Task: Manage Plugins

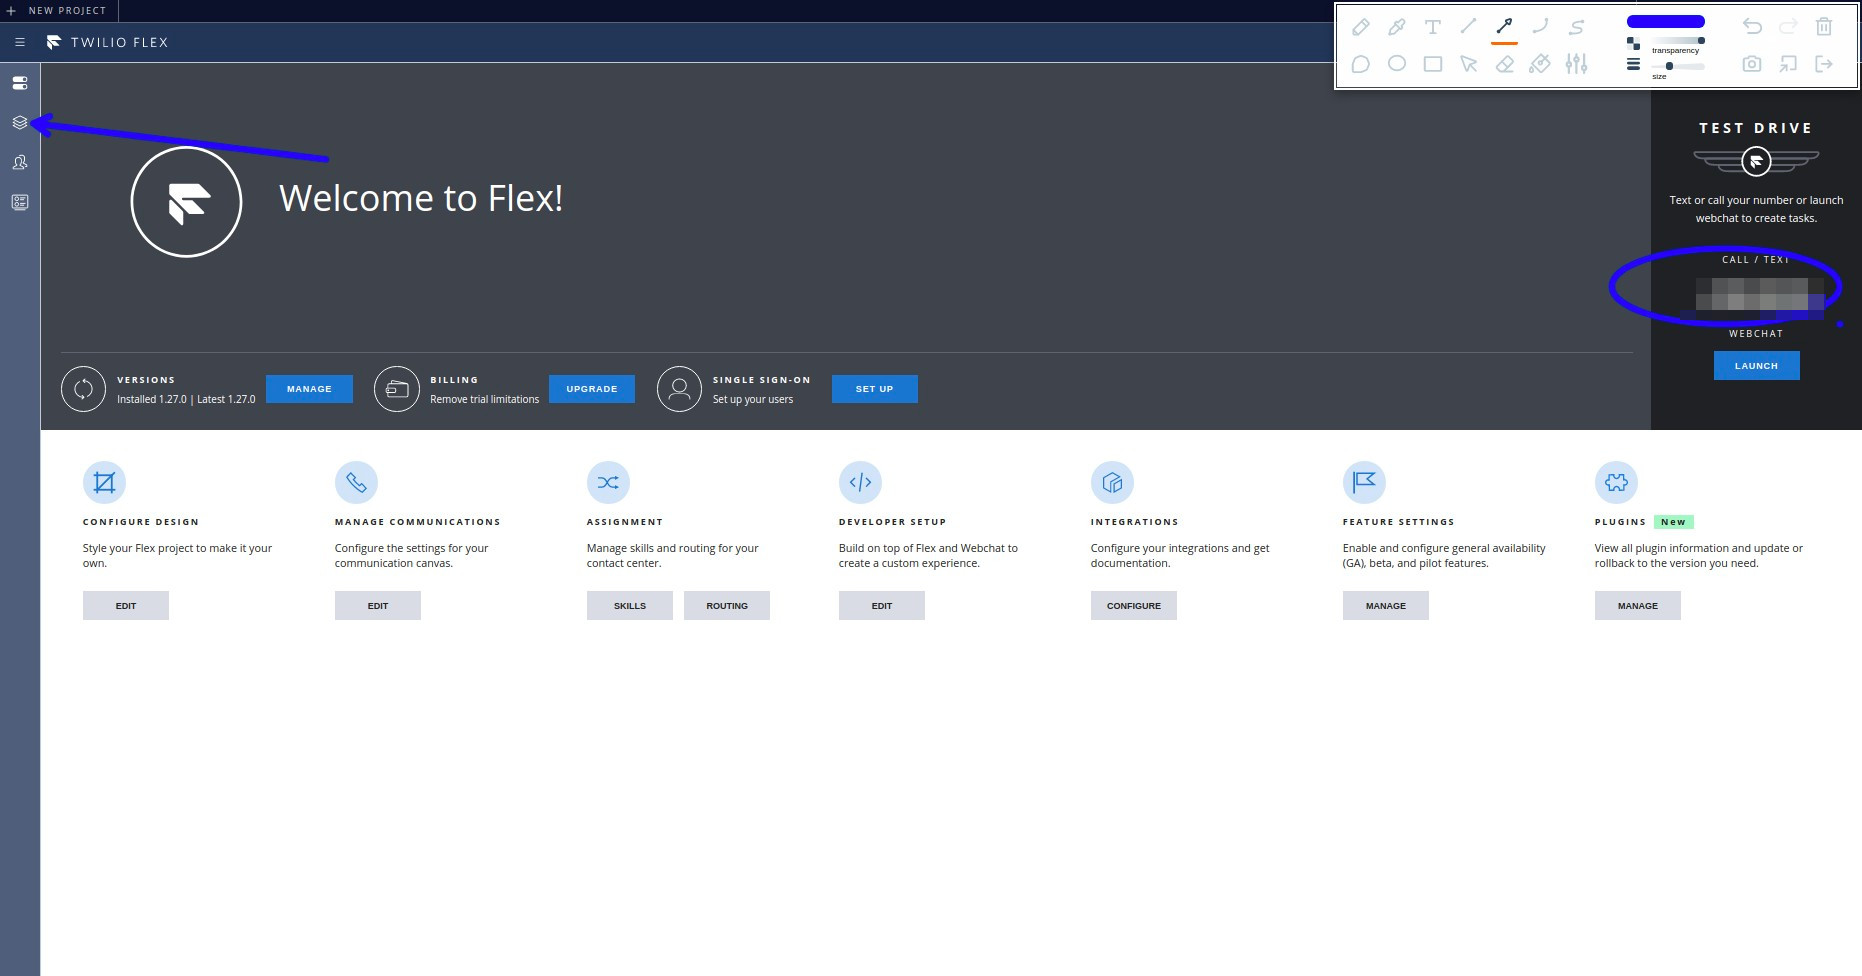Action: pos(1638,606)
